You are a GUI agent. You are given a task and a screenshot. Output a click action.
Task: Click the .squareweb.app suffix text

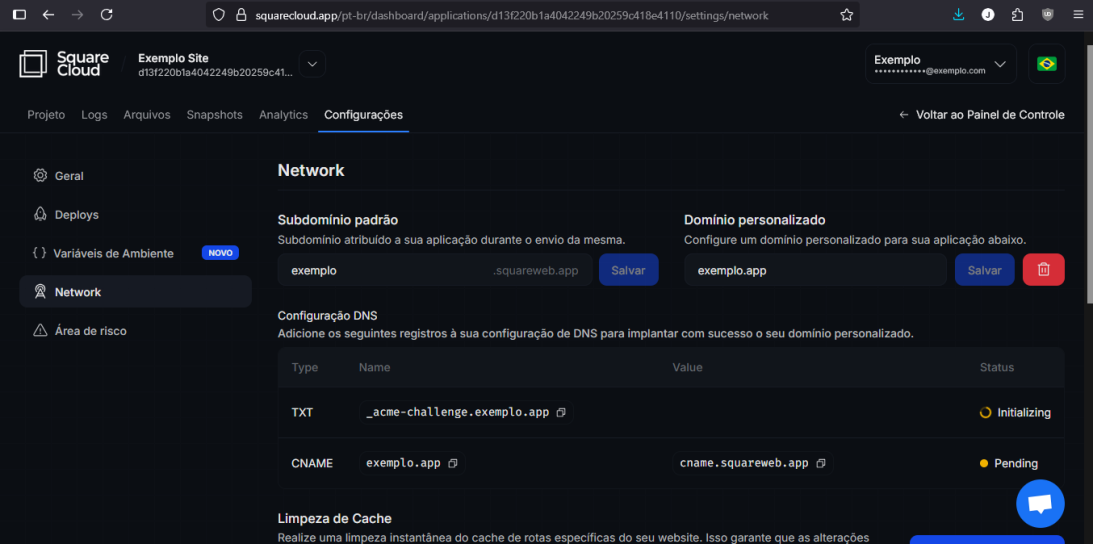[535, 271]
